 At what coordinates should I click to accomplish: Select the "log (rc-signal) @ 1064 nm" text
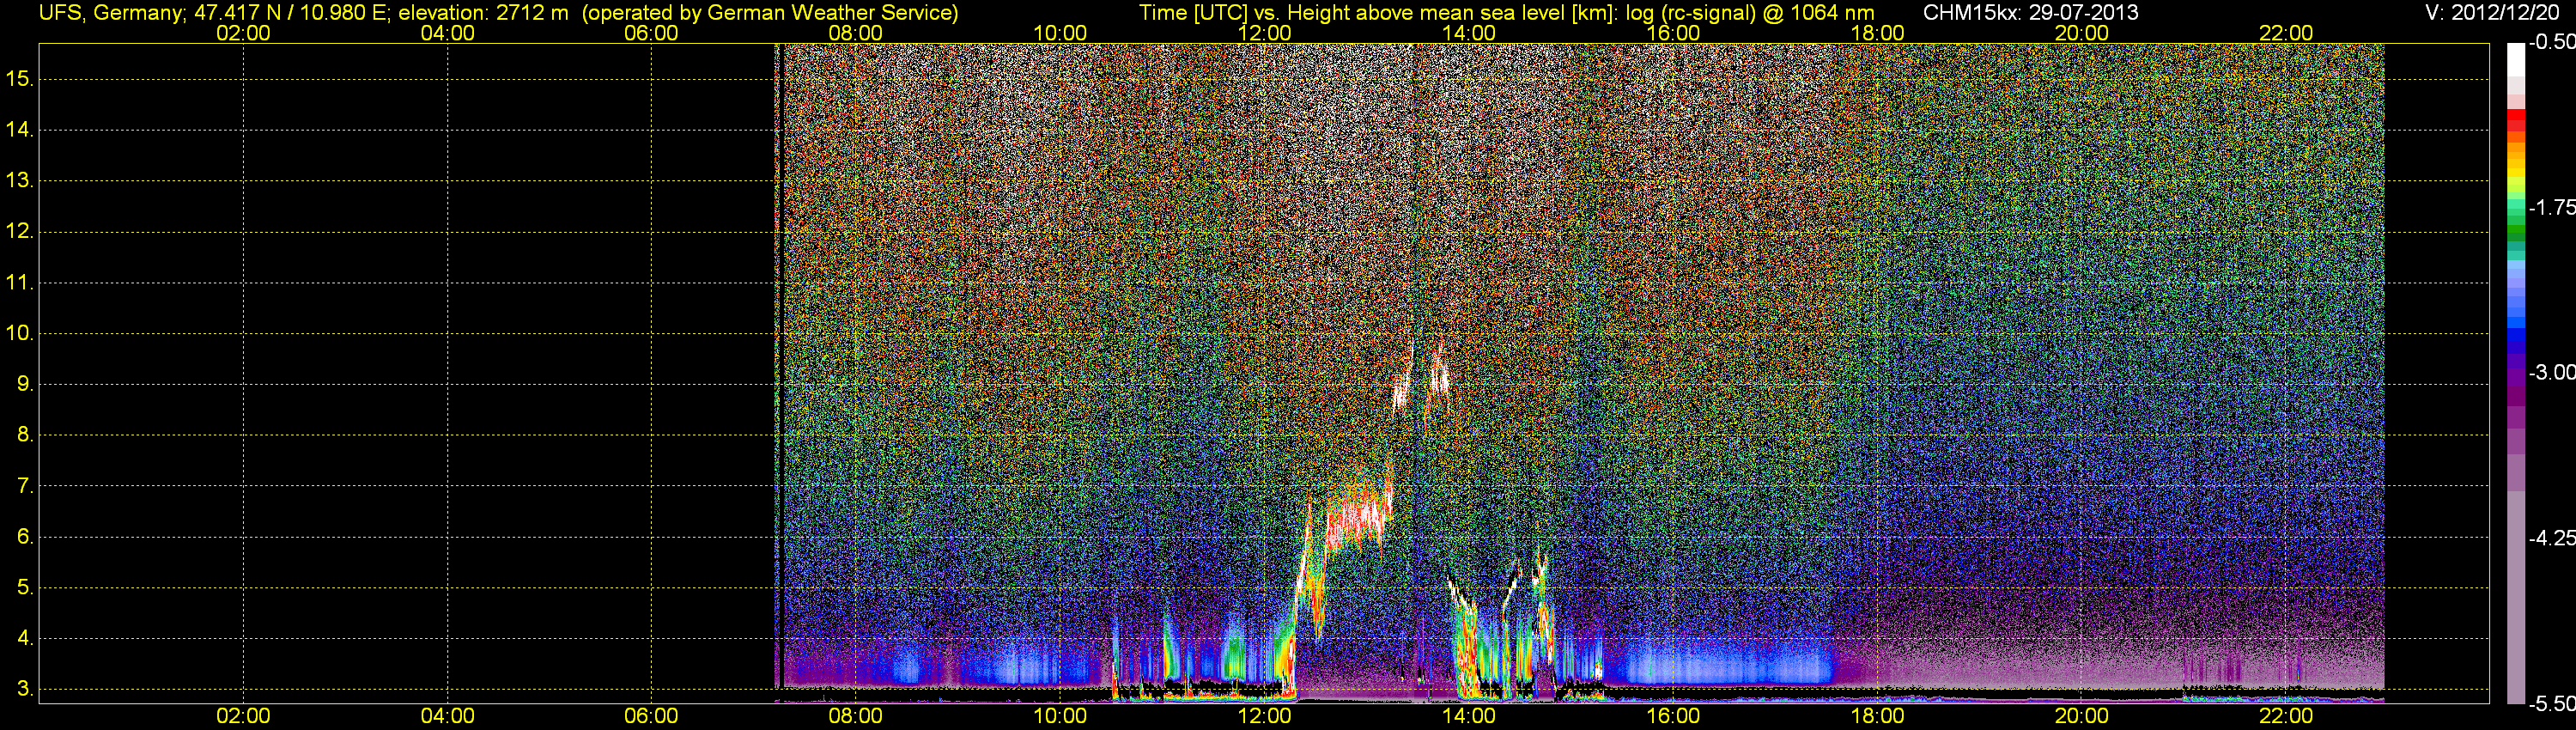(1750, 13)
